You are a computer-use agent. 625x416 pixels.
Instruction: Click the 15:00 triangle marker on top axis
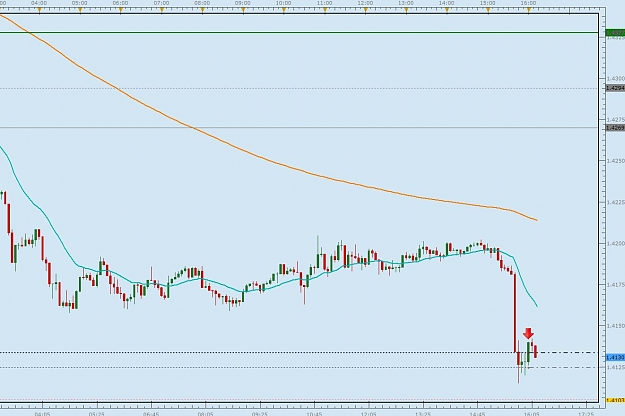point(488,11)
